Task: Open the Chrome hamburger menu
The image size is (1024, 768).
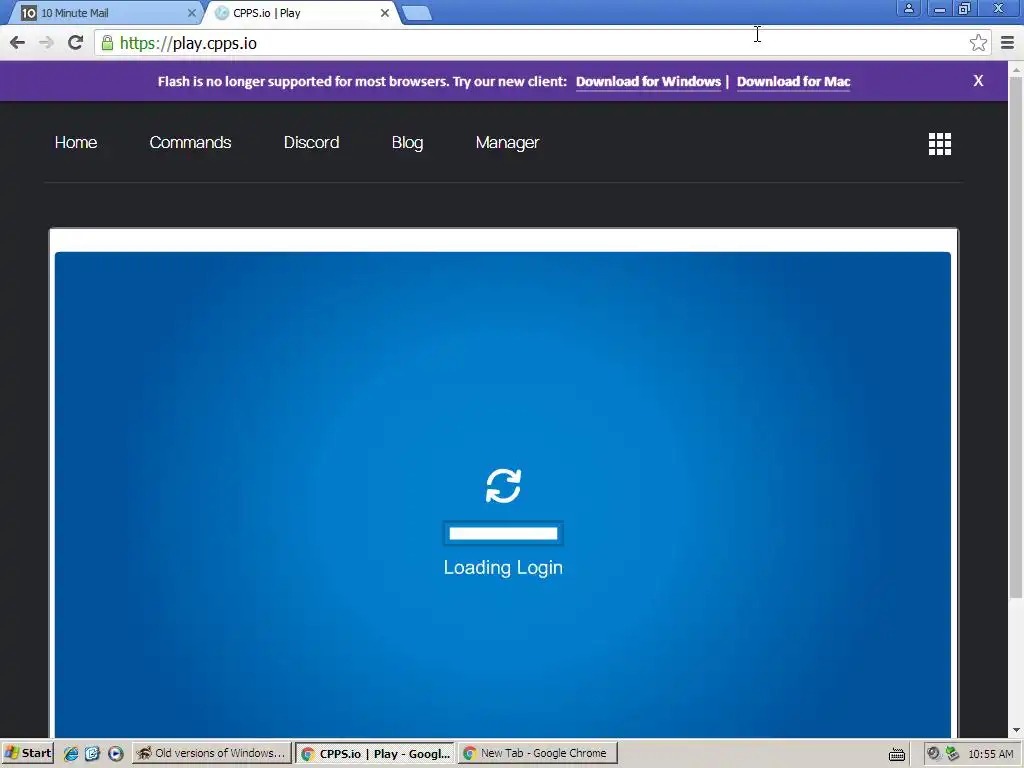Action: pyautogui.click(x=1008, y=43)
